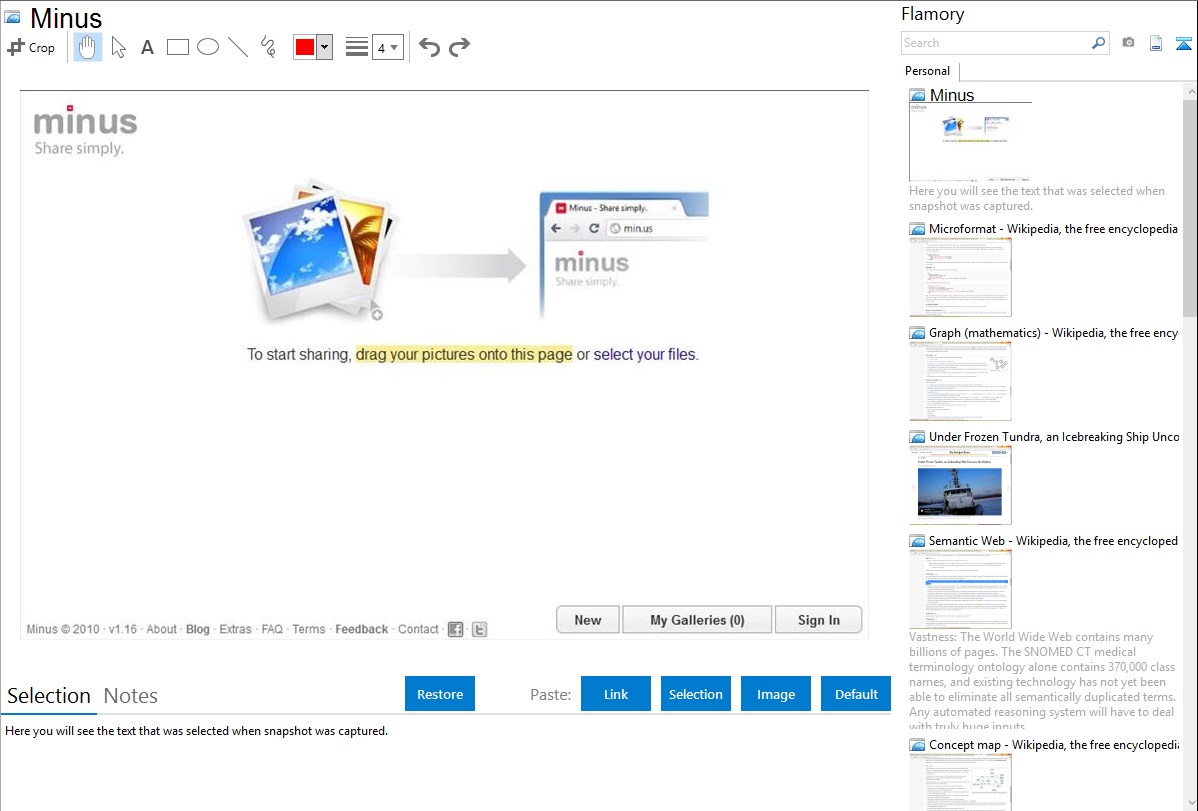Switch to the Personal tab

[928, 71]
